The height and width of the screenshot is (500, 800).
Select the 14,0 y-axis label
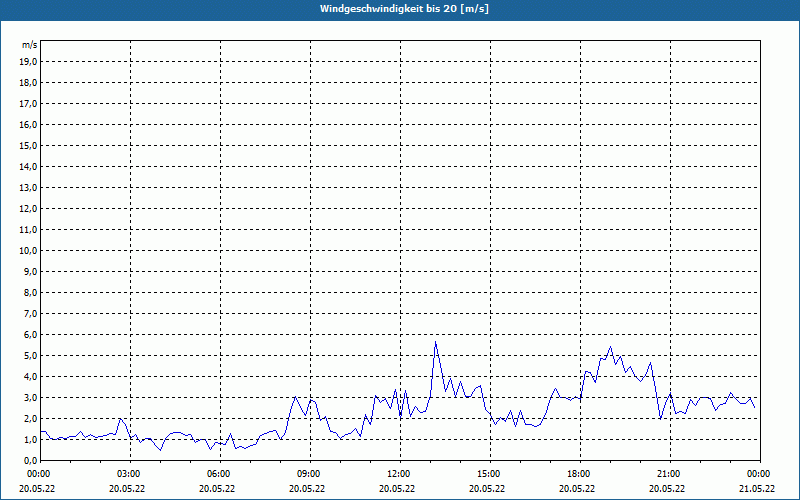pos(29,166)
